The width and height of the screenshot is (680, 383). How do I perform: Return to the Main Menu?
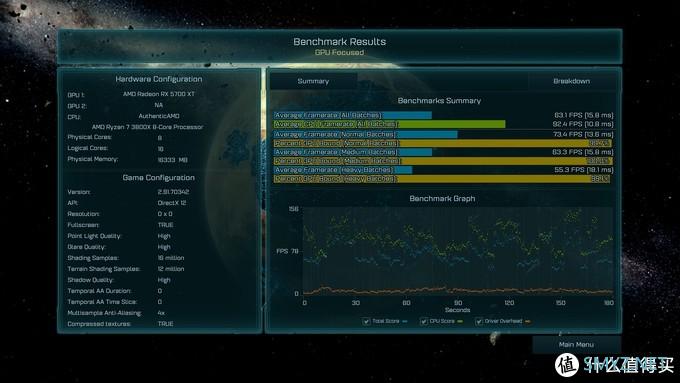tap(576, 344)
